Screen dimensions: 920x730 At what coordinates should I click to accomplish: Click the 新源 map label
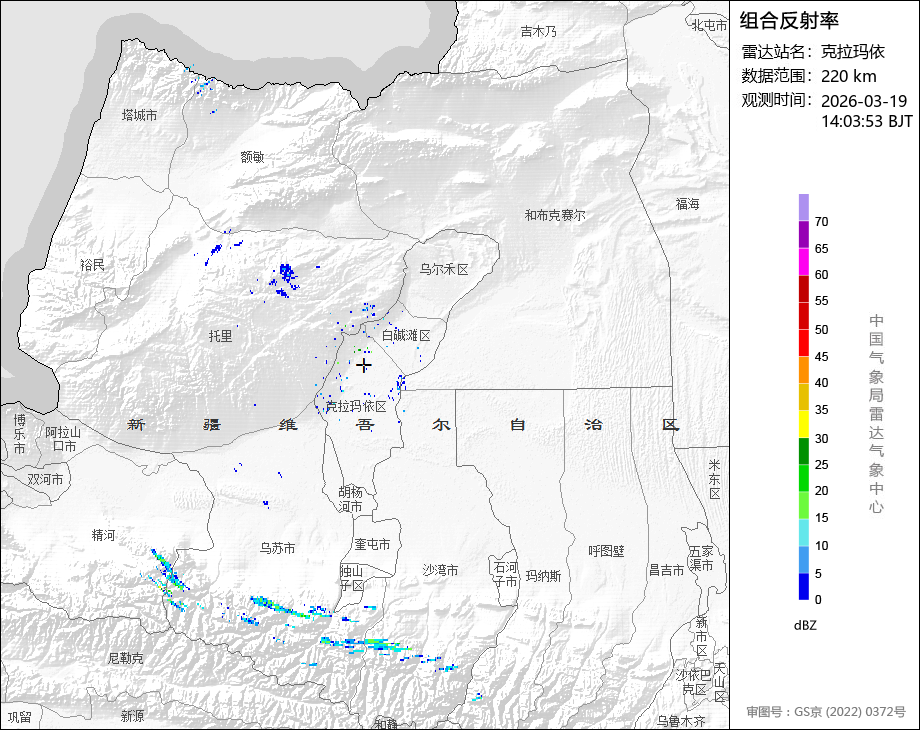[x=133, y=716]
